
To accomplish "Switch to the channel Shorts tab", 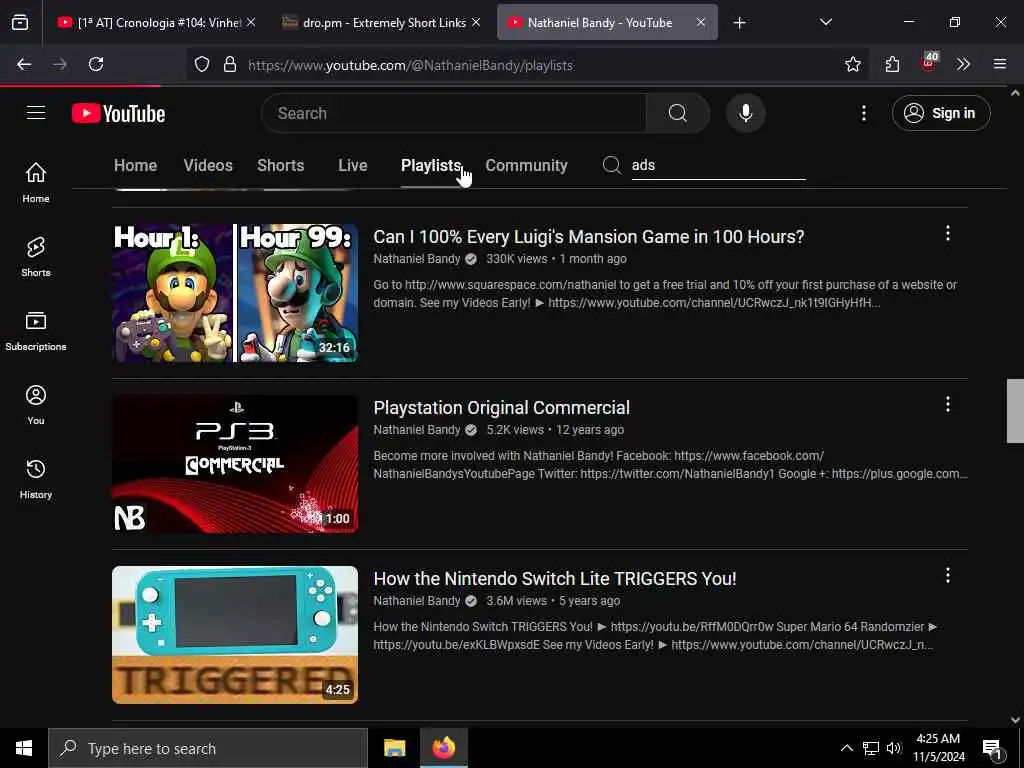I will point(280,165).
